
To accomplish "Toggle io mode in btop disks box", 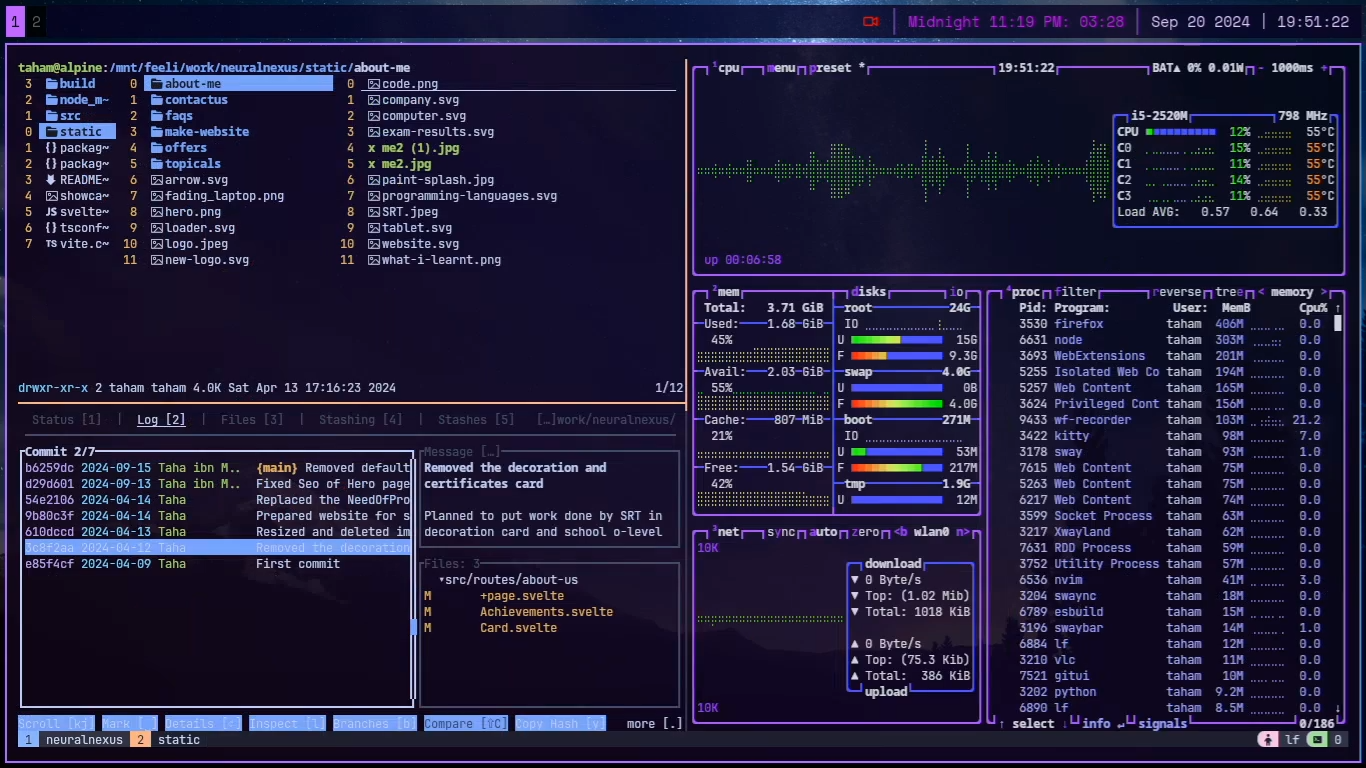I will pos(957,292).
